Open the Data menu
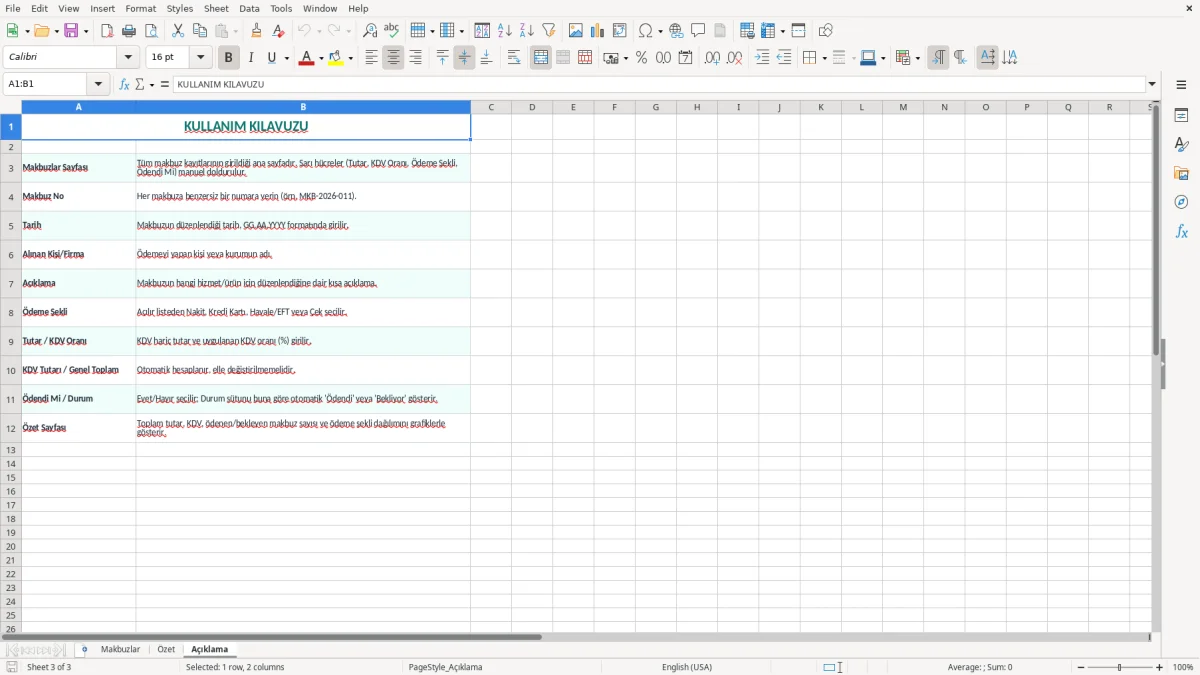 [249, 8]
